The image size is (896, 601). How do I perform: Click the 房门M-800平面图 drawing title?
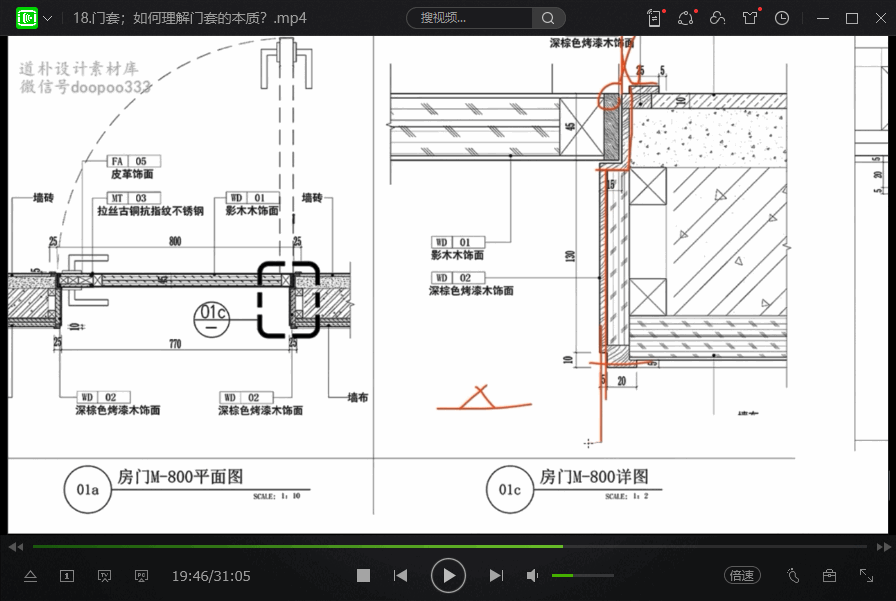click(181, 476)
